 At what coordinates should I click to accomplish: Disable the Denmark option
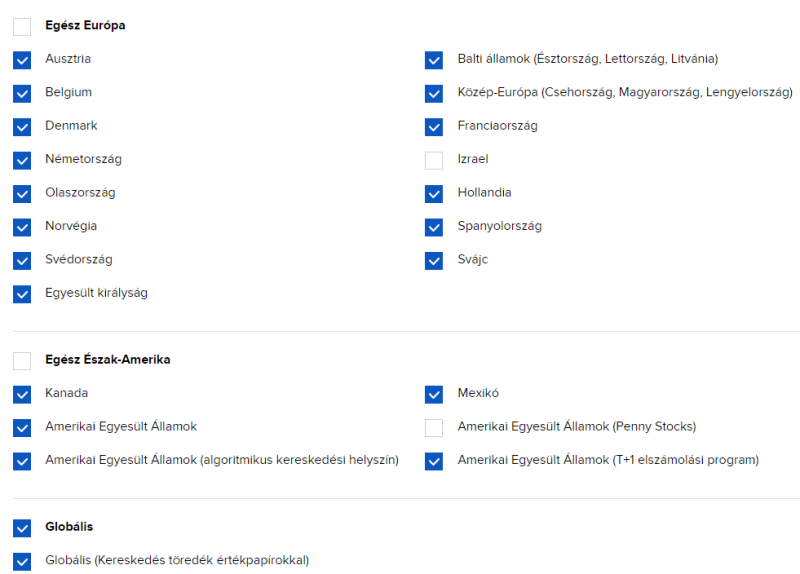(x=22, y=127)
